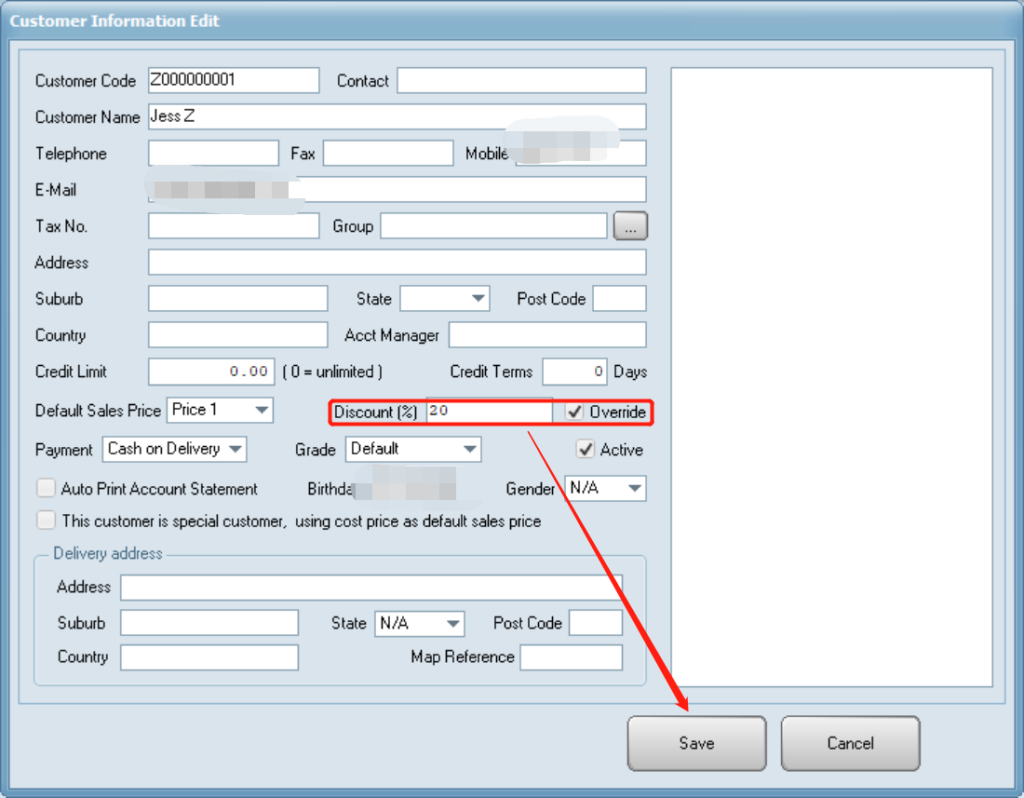Click the Map Reference field

[570, 657]
